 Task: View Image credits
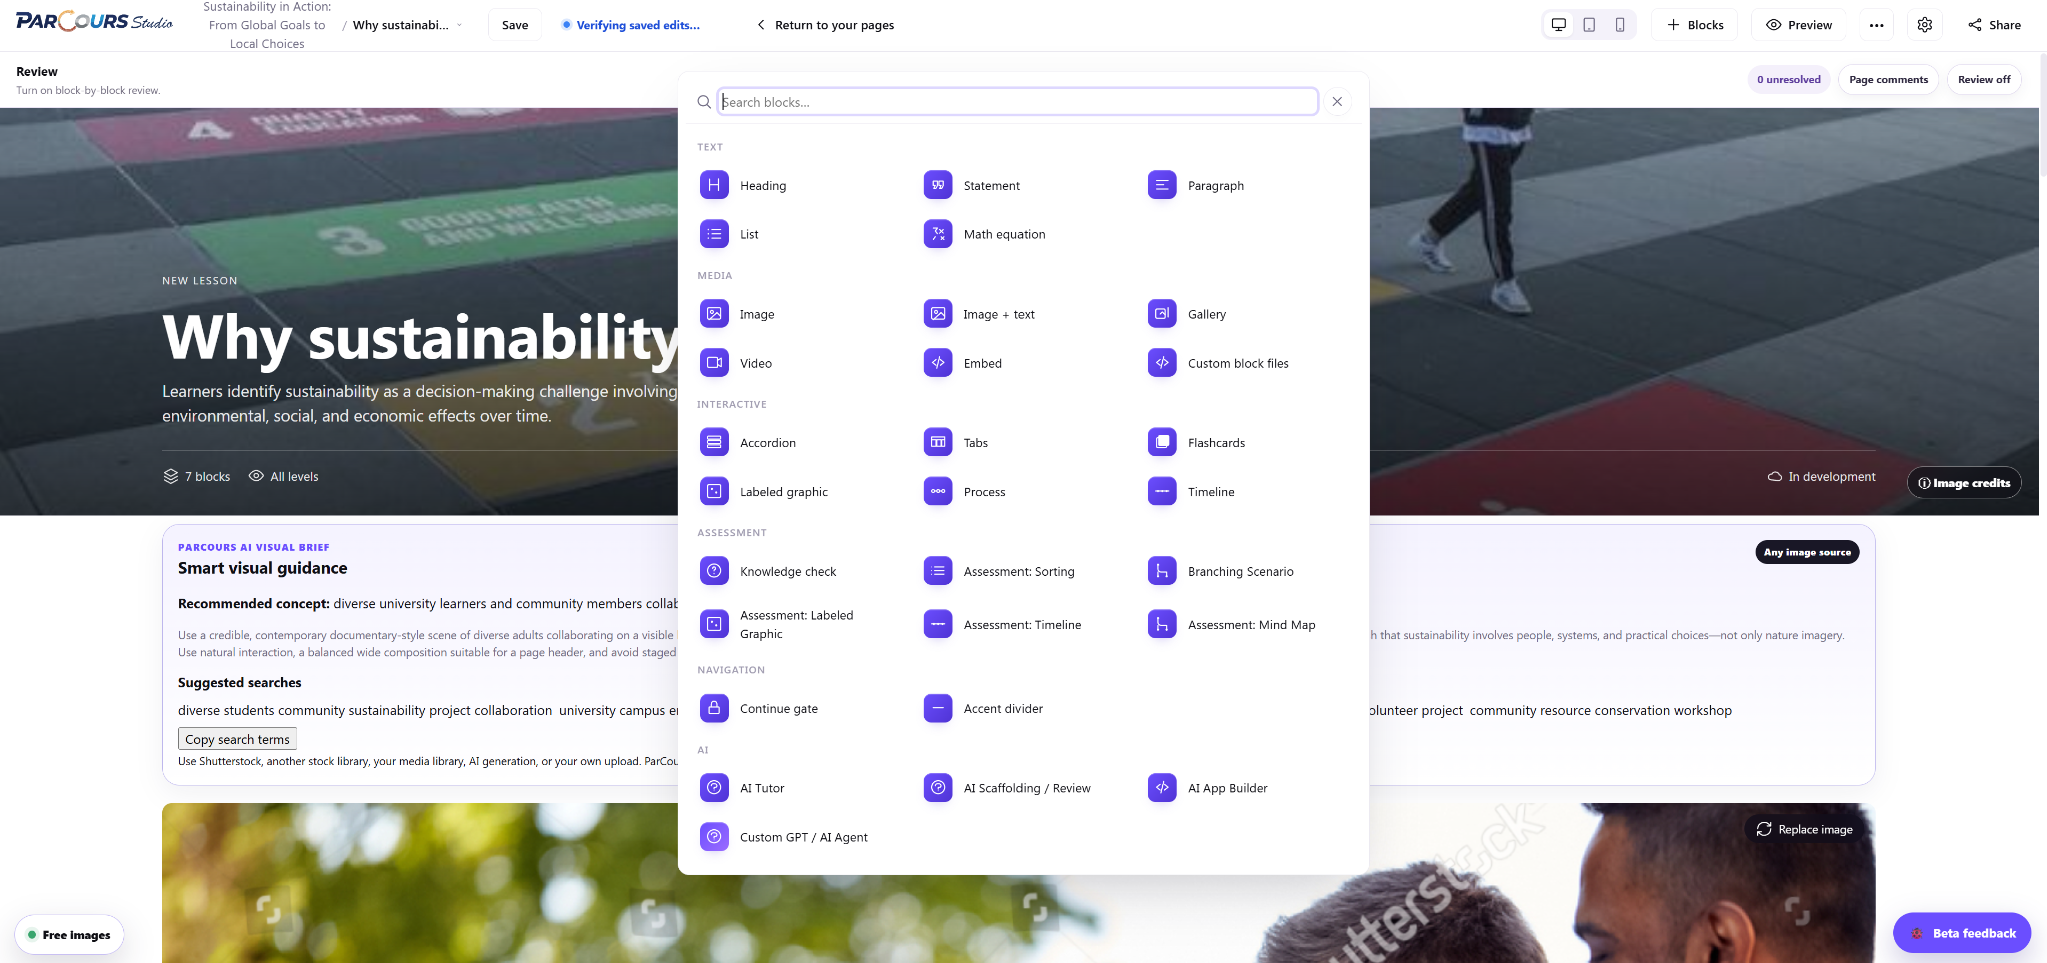pyautogui.click(x=1964, y=483)
